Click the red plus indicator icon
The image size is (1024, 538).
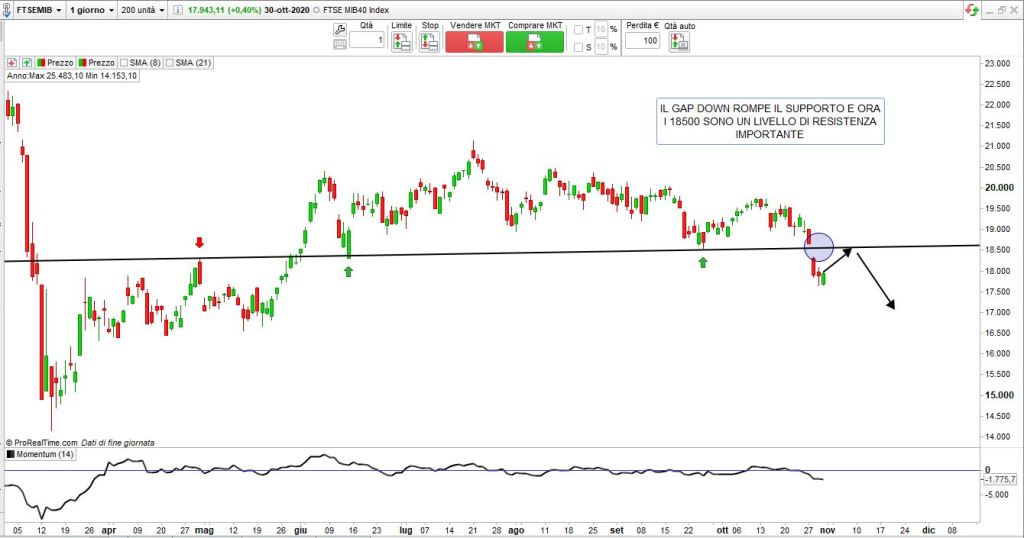(x=11, y=62)
